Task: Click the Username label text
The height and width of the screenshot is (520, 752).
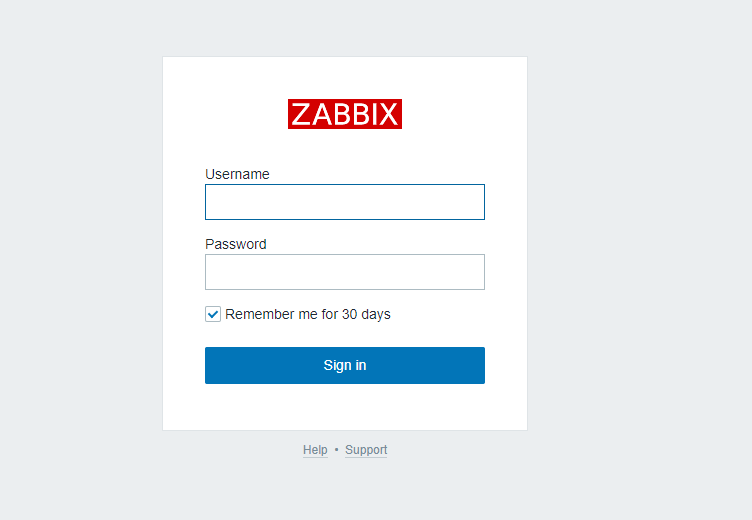Action: coord(237,174)
